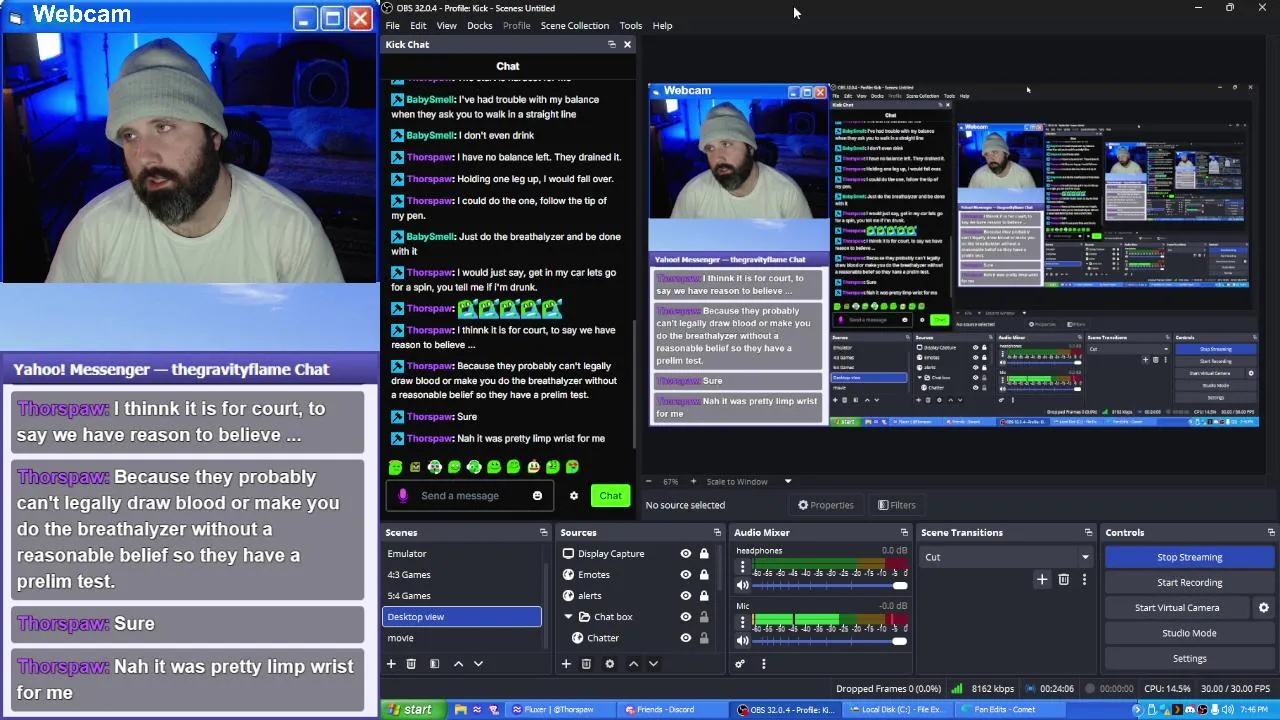1280x720 pixels.
Task: Mute the Mic audio channel
Action: 742,640
